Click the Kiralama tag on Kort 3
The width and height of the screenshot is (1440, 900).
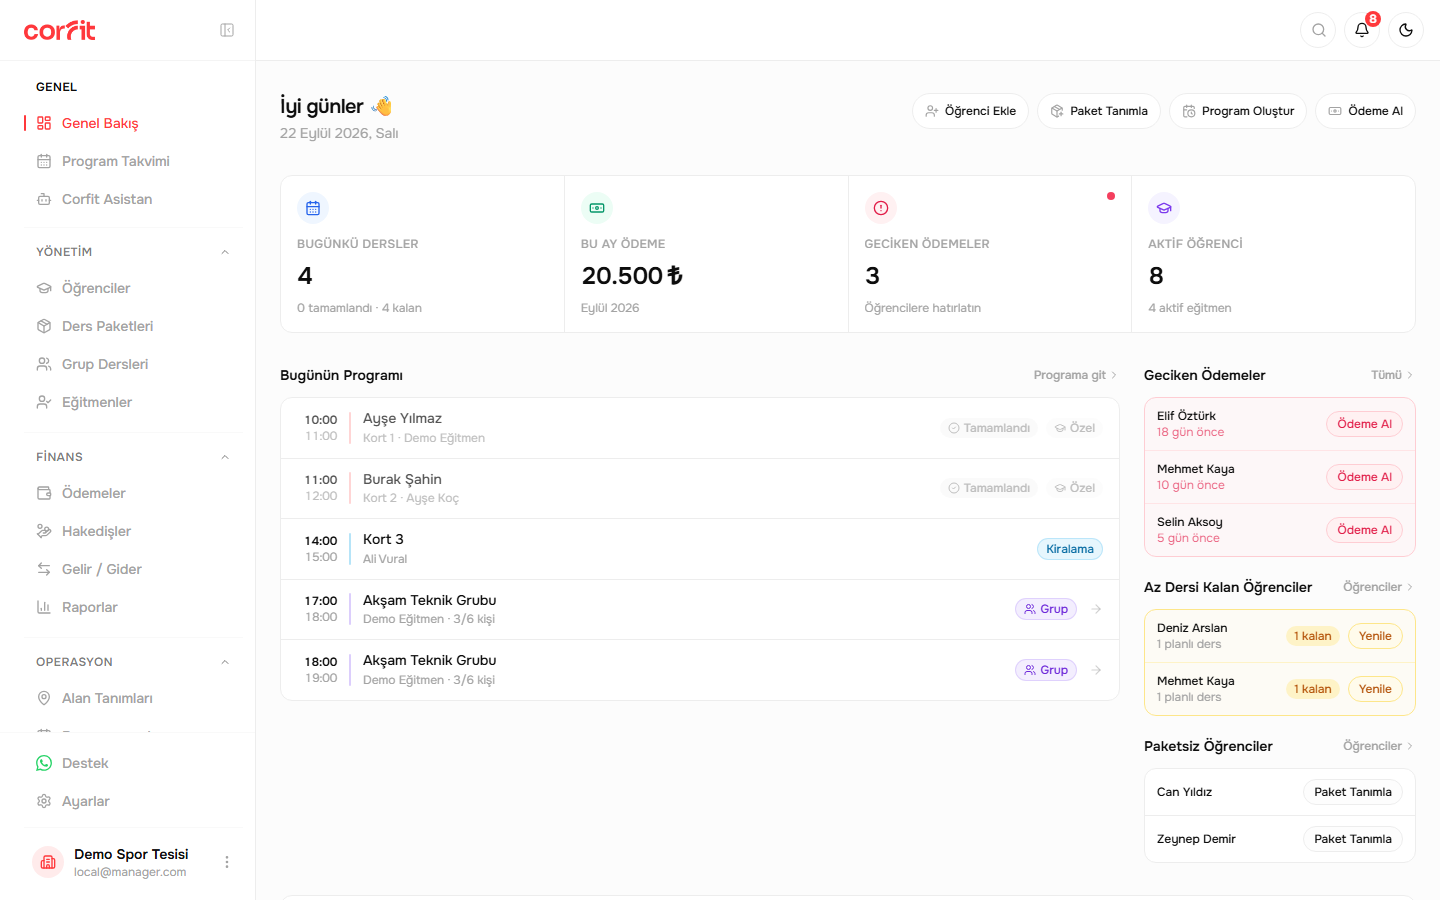[x=1069, y=549]
